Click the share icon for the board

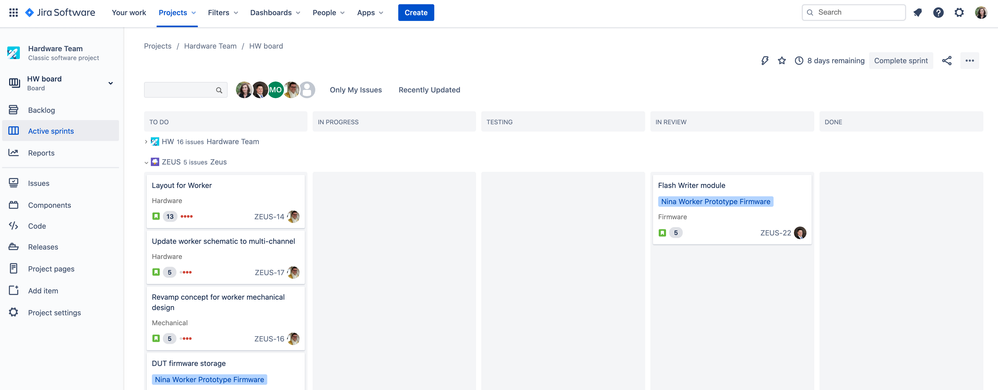point(947,60)
